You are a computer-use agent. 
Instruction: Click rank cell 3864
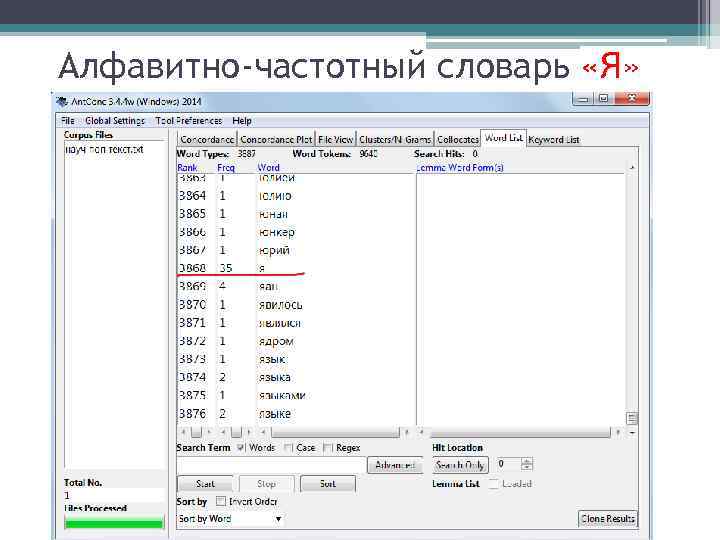(x=192, y=196)
